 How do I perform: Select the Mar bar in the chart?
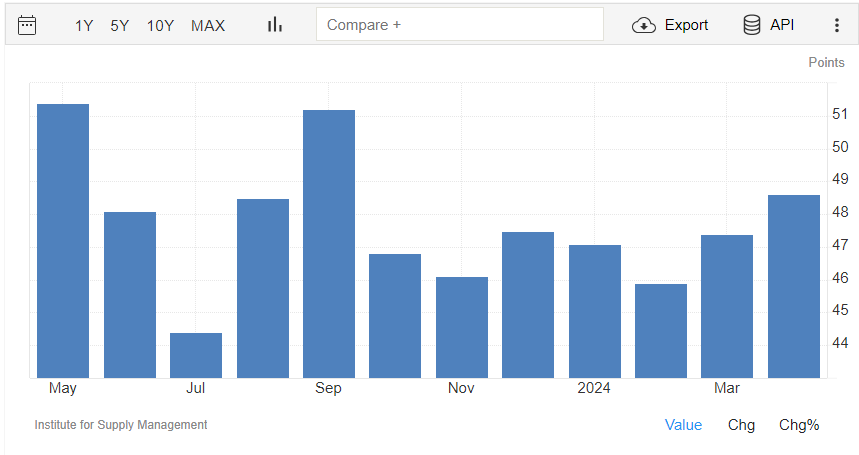[x=727, y=306]
